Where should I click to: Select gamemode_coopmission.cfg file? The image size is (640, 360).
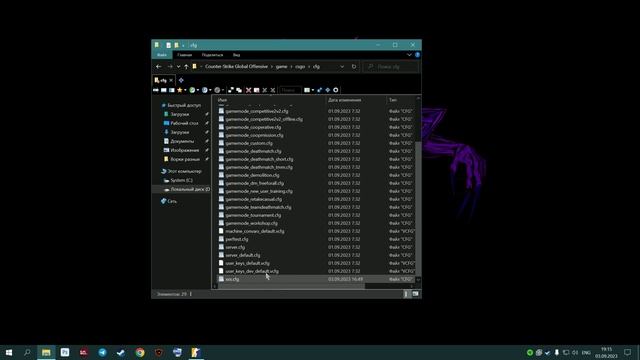[254, 135]
